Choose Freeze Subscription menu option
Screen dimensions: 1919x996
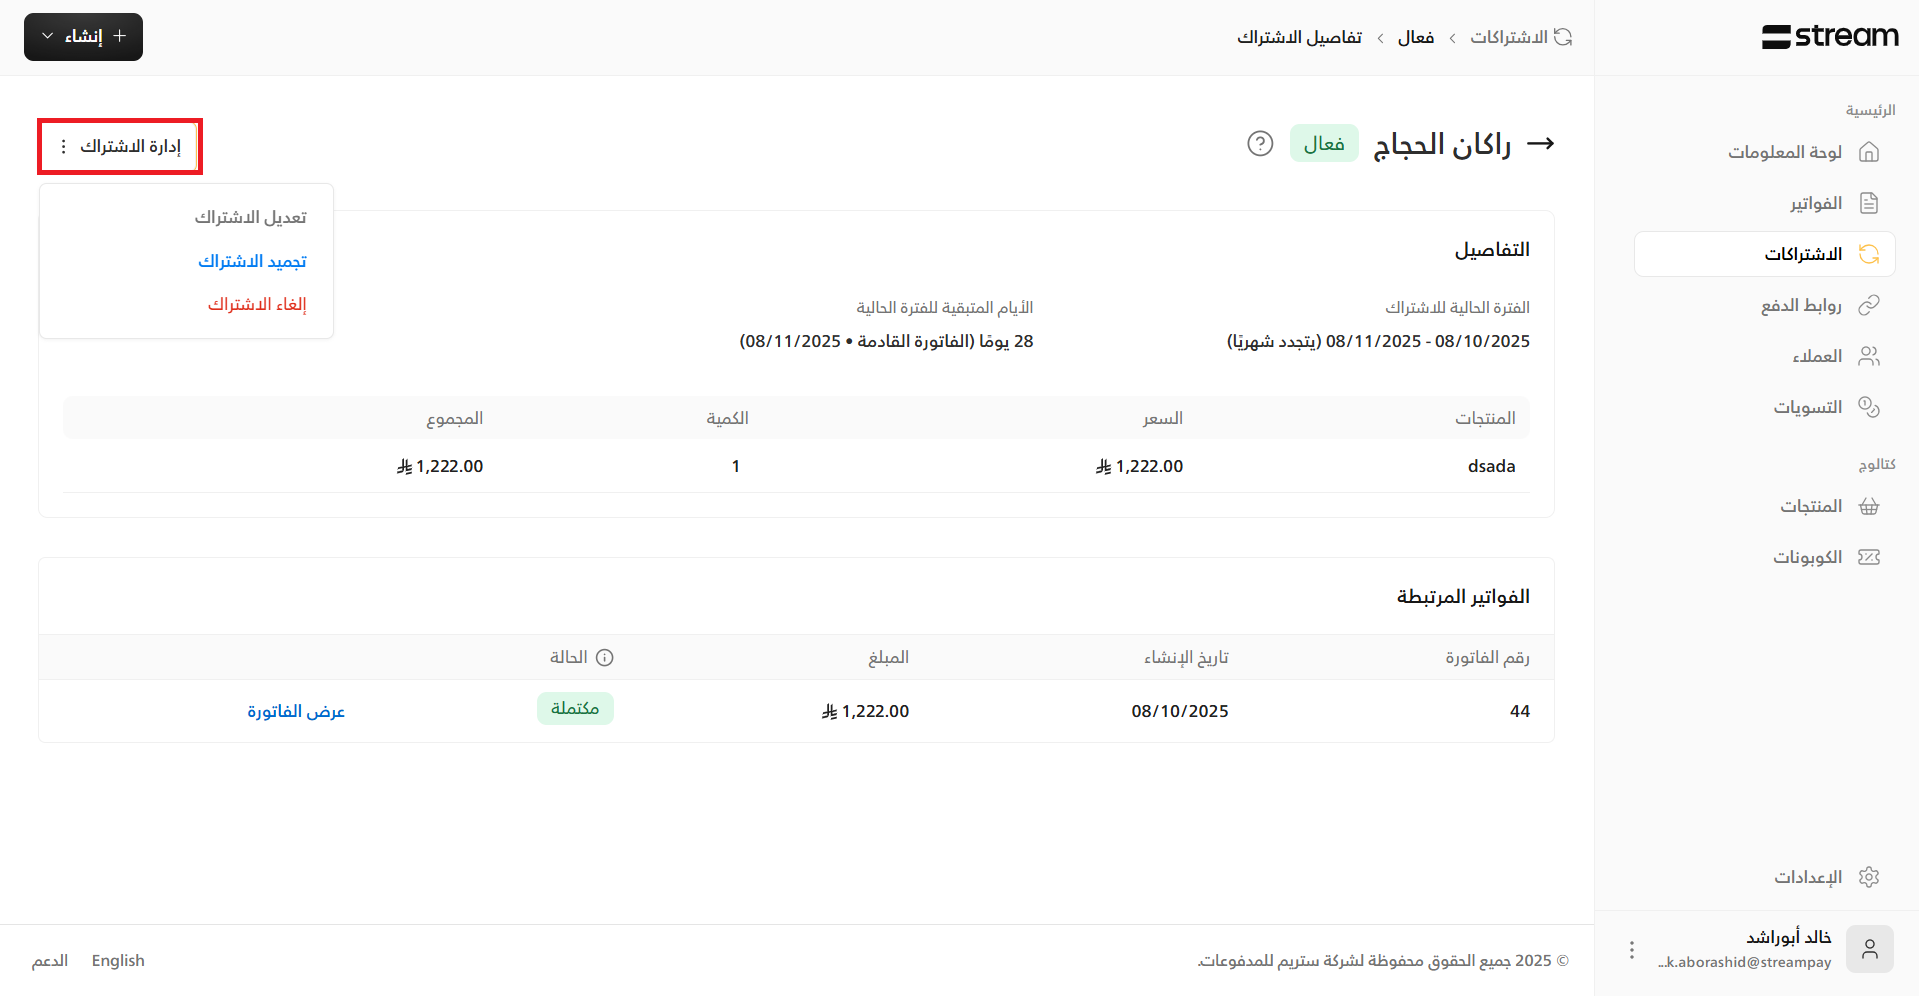click(252, 261)
